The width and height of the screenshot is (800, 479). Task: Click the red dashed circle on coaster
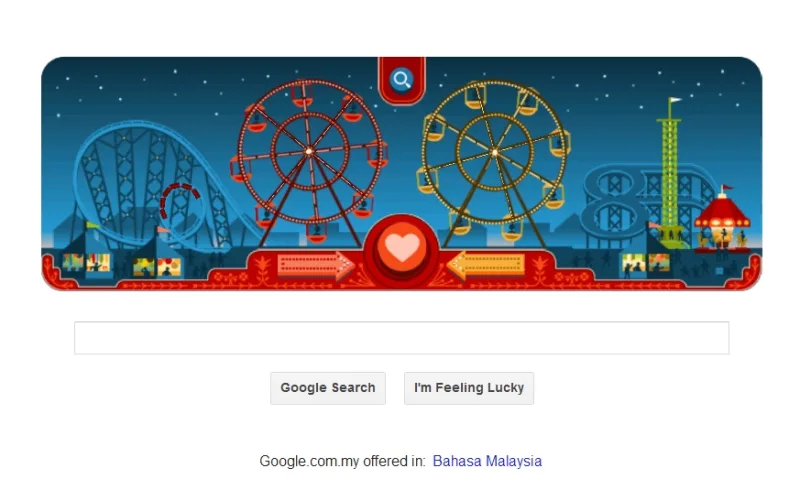[x=180, y=201]
